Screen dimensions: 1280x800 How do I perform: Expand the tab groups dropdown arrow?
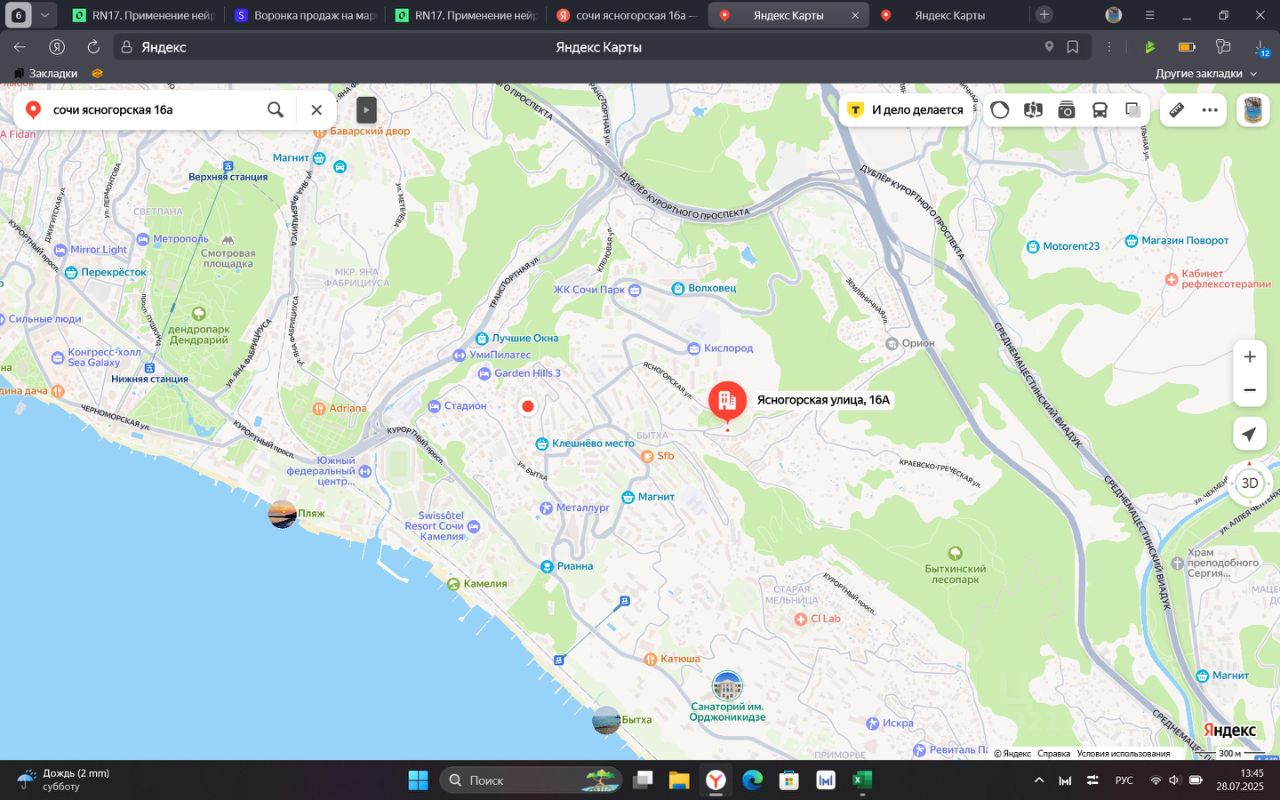pyautogui.click(x=45, y=15)
